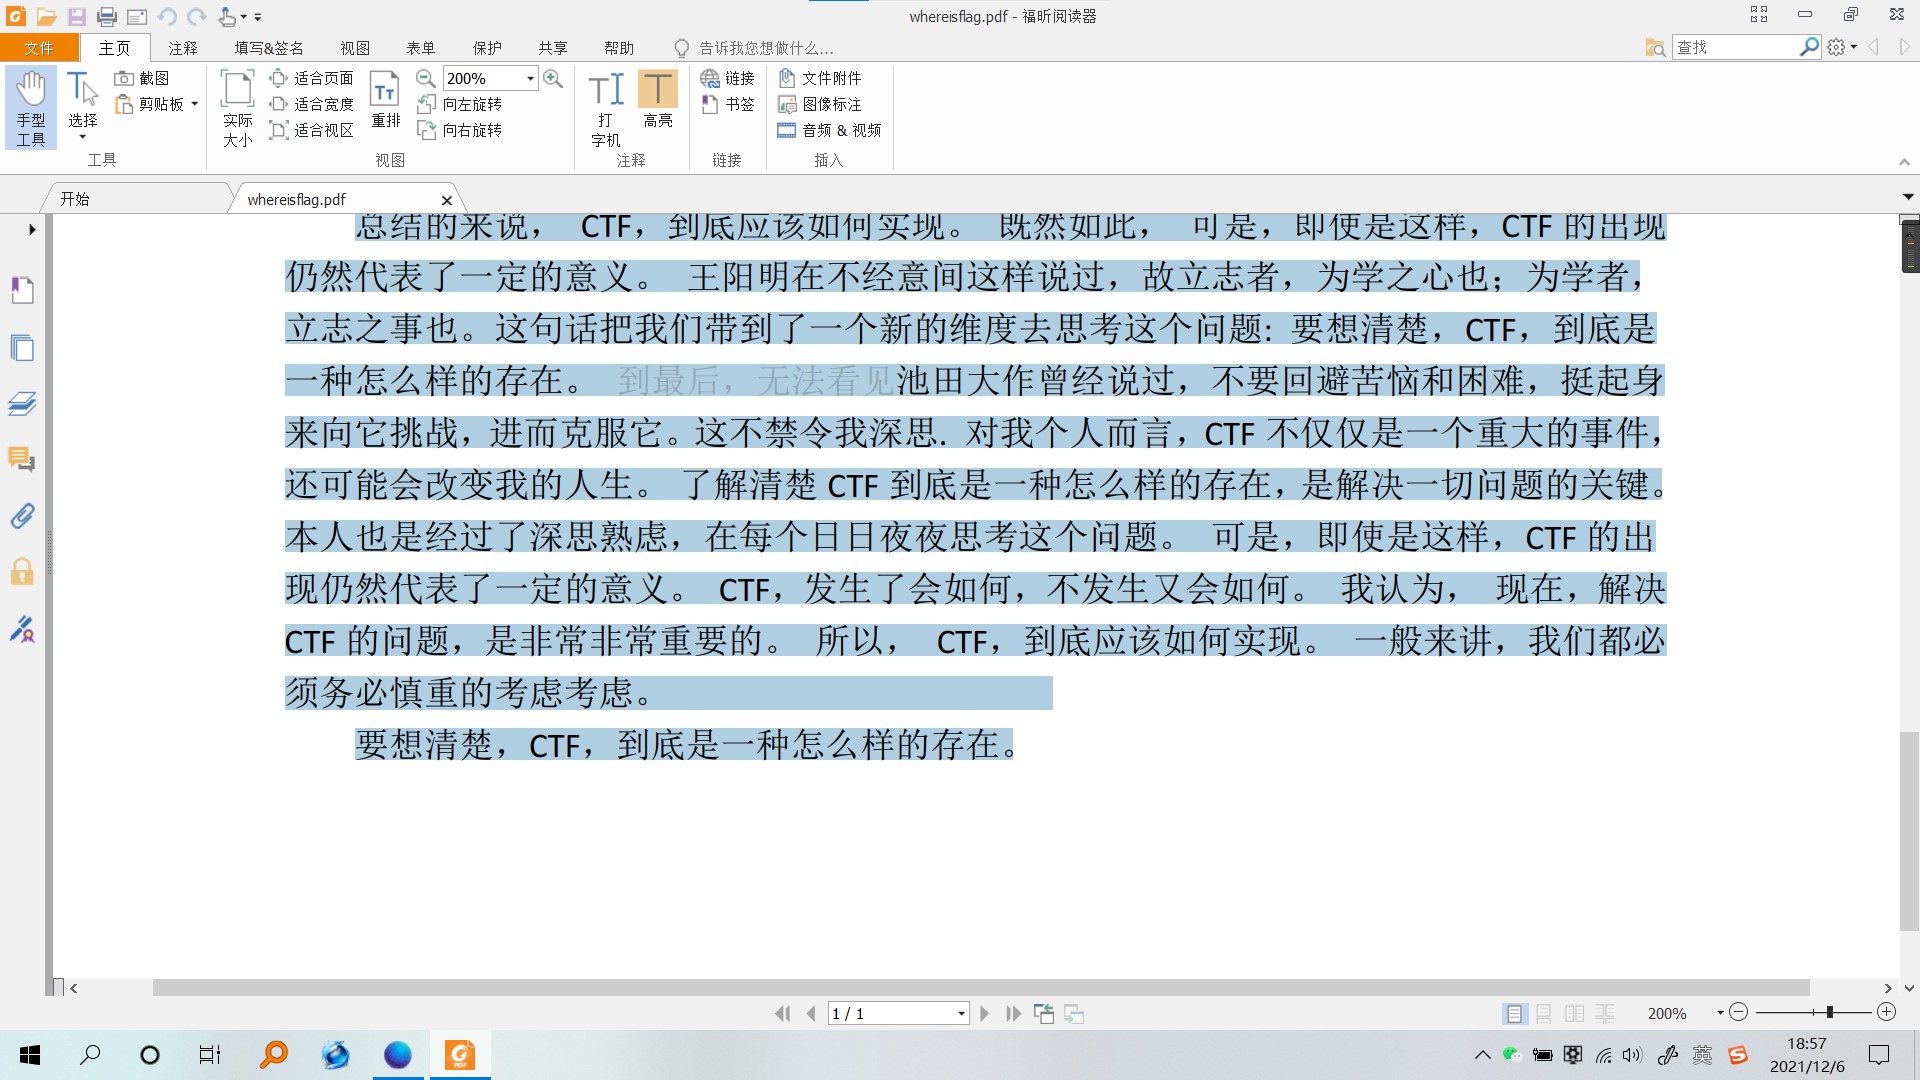Open the comments panel in sidebar
Screen dimensions: 1920x1080
(22, 459)
